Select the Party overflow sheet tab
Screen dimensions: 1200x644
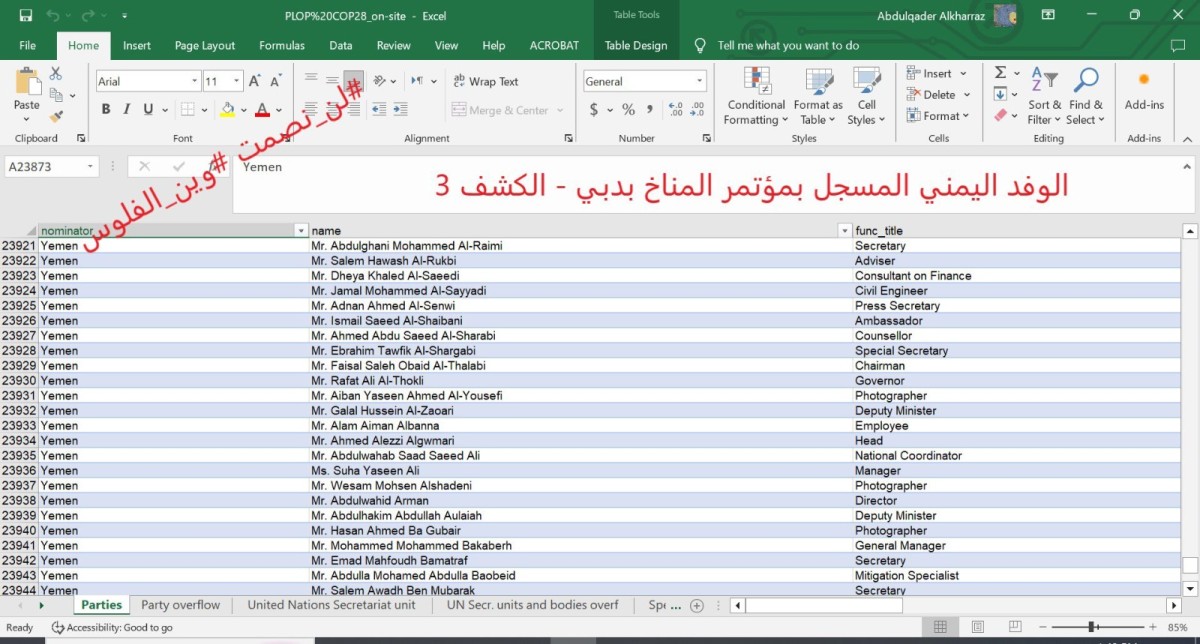pyautogui.click(x=180, y=604)
